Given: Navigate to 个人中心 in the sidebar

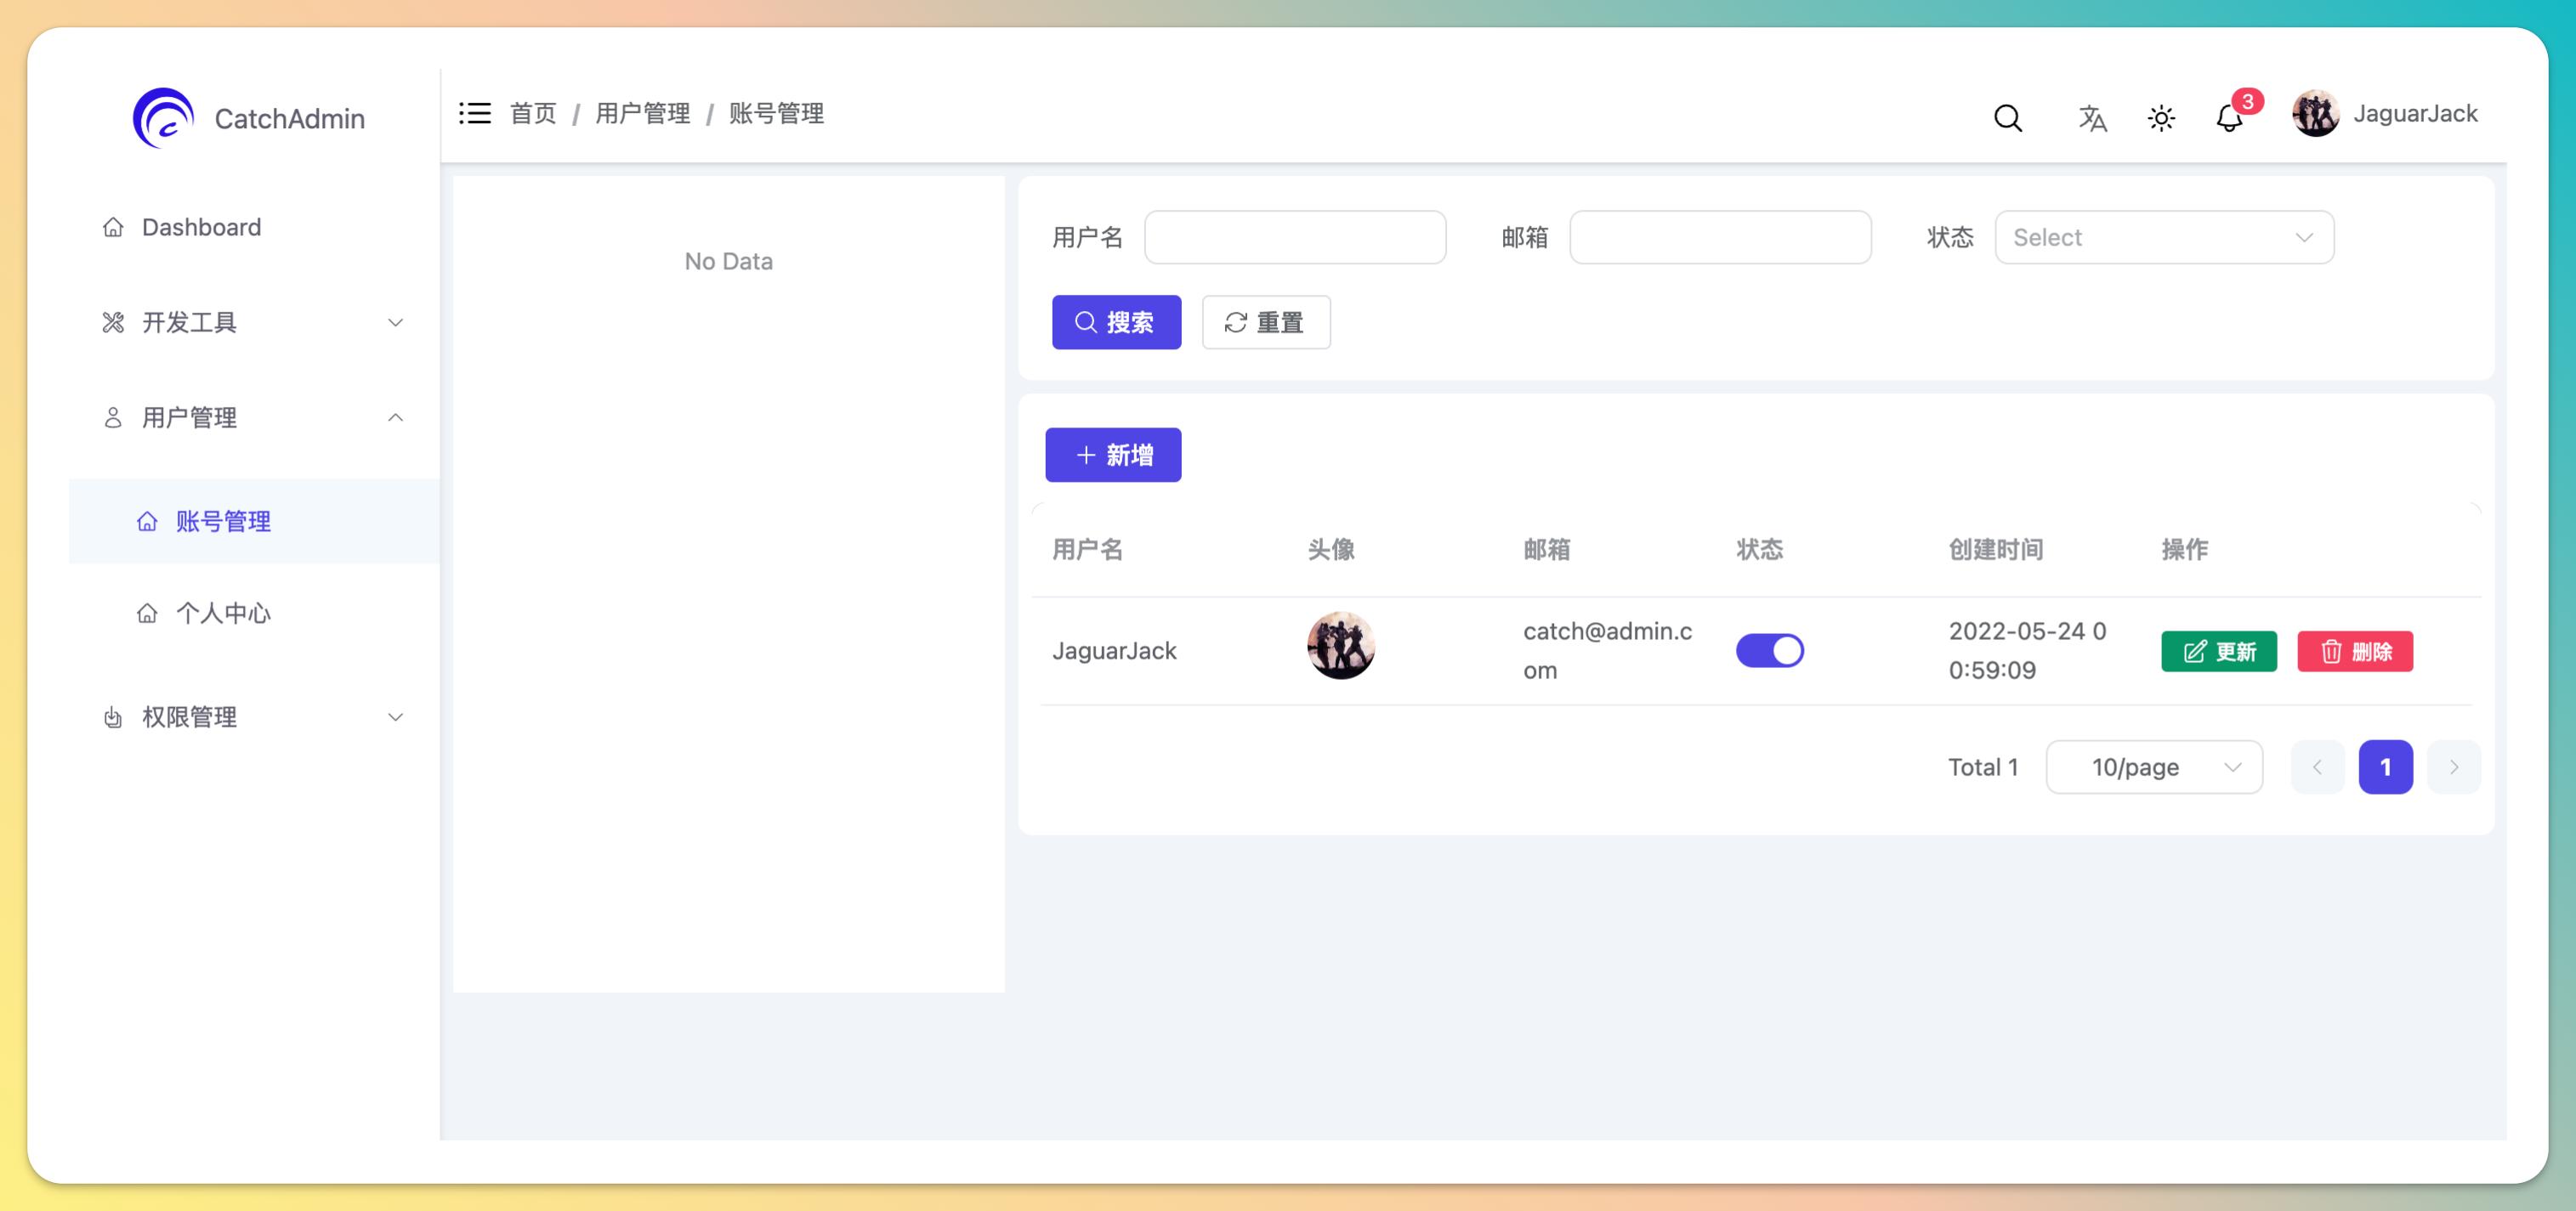Looking at the screenshot, I should pyautogui.click(x=224, y=614).
